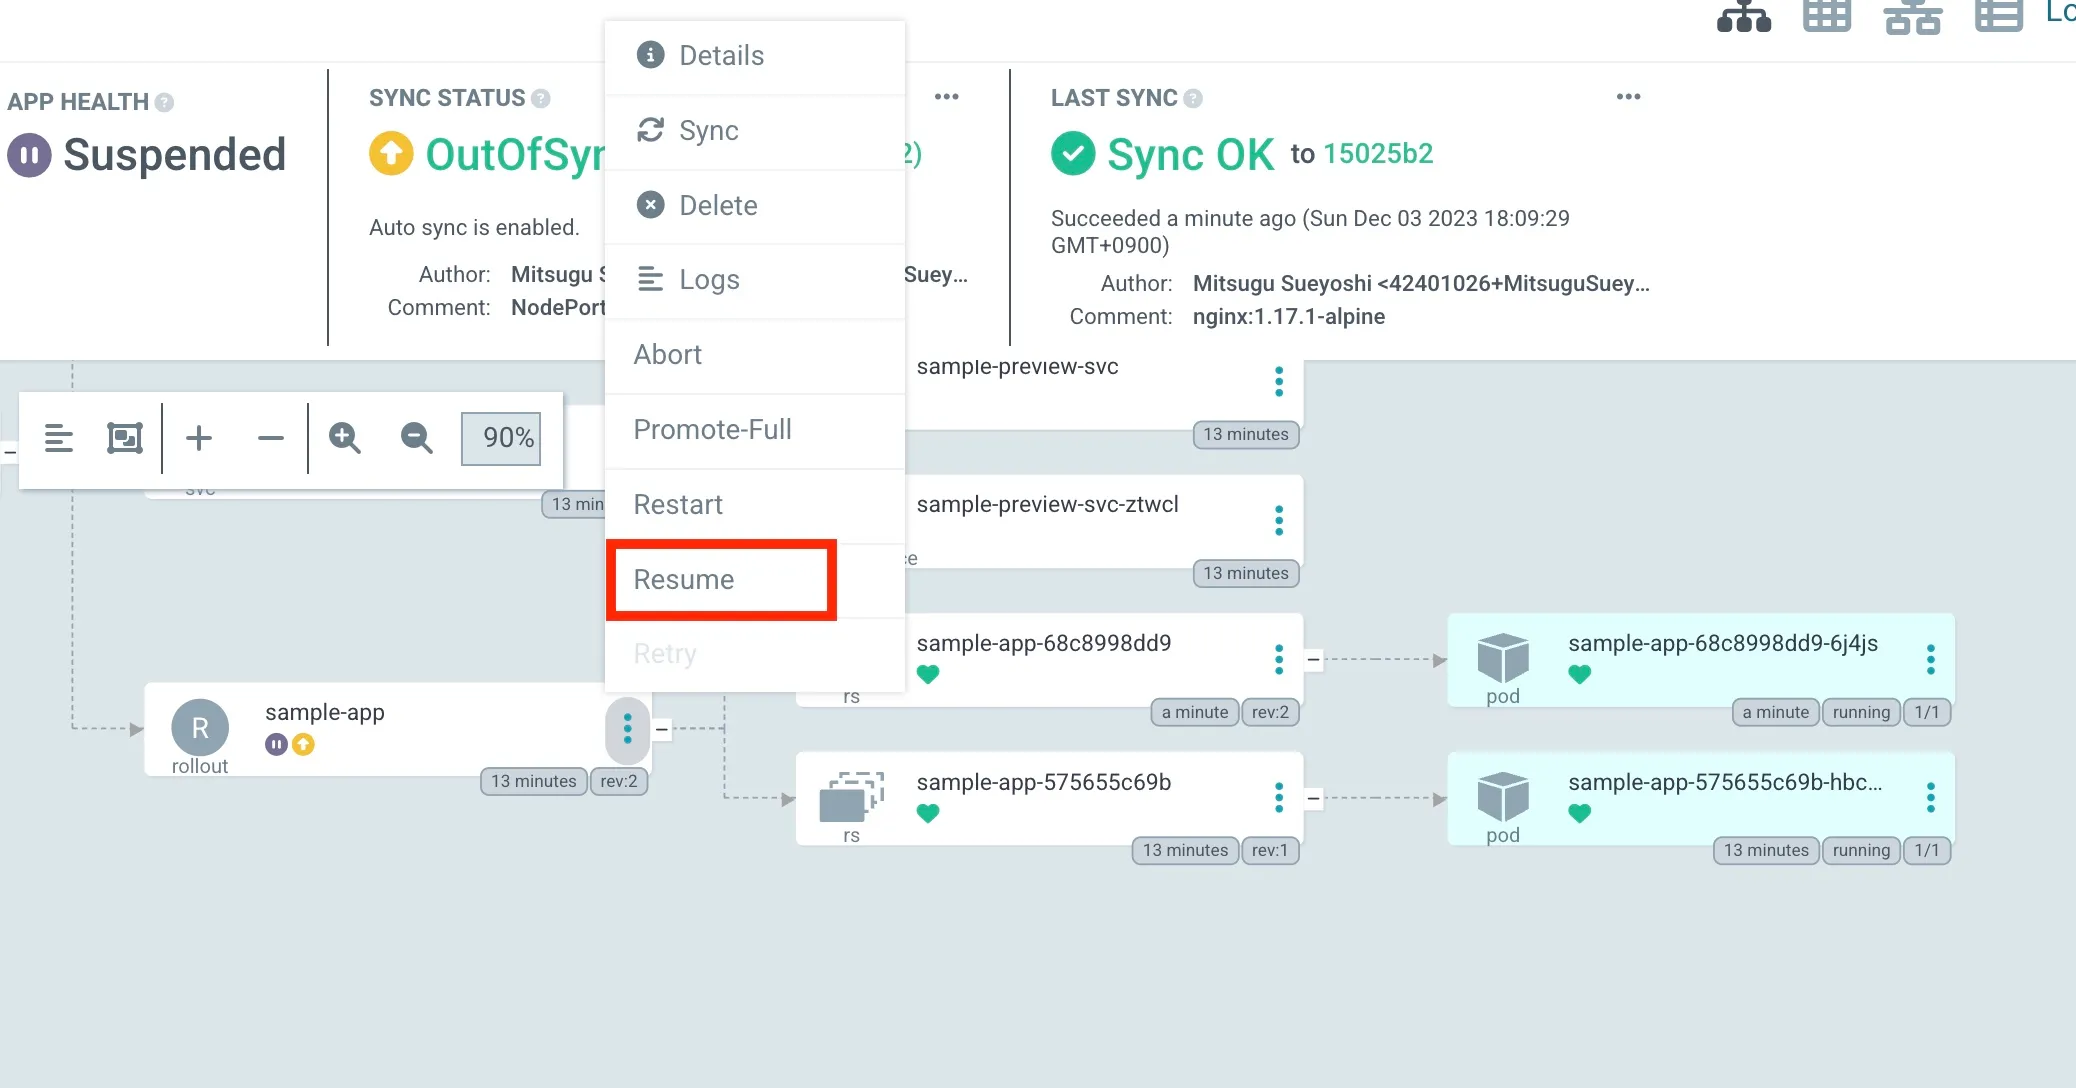Click the plus expand-all button
Image resolution: width=2076 pixels, height=1088 pixels.
point(199,438)
